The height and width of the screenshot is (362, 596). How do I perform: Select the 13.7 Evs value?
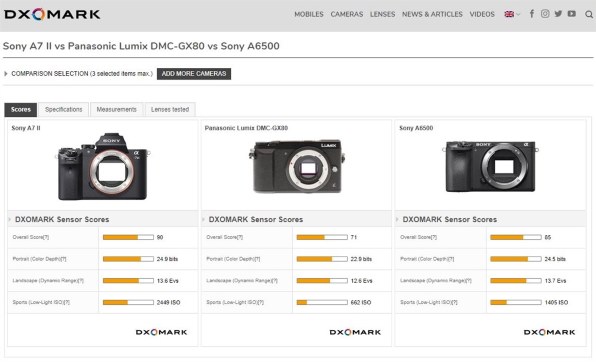point(555,281)
